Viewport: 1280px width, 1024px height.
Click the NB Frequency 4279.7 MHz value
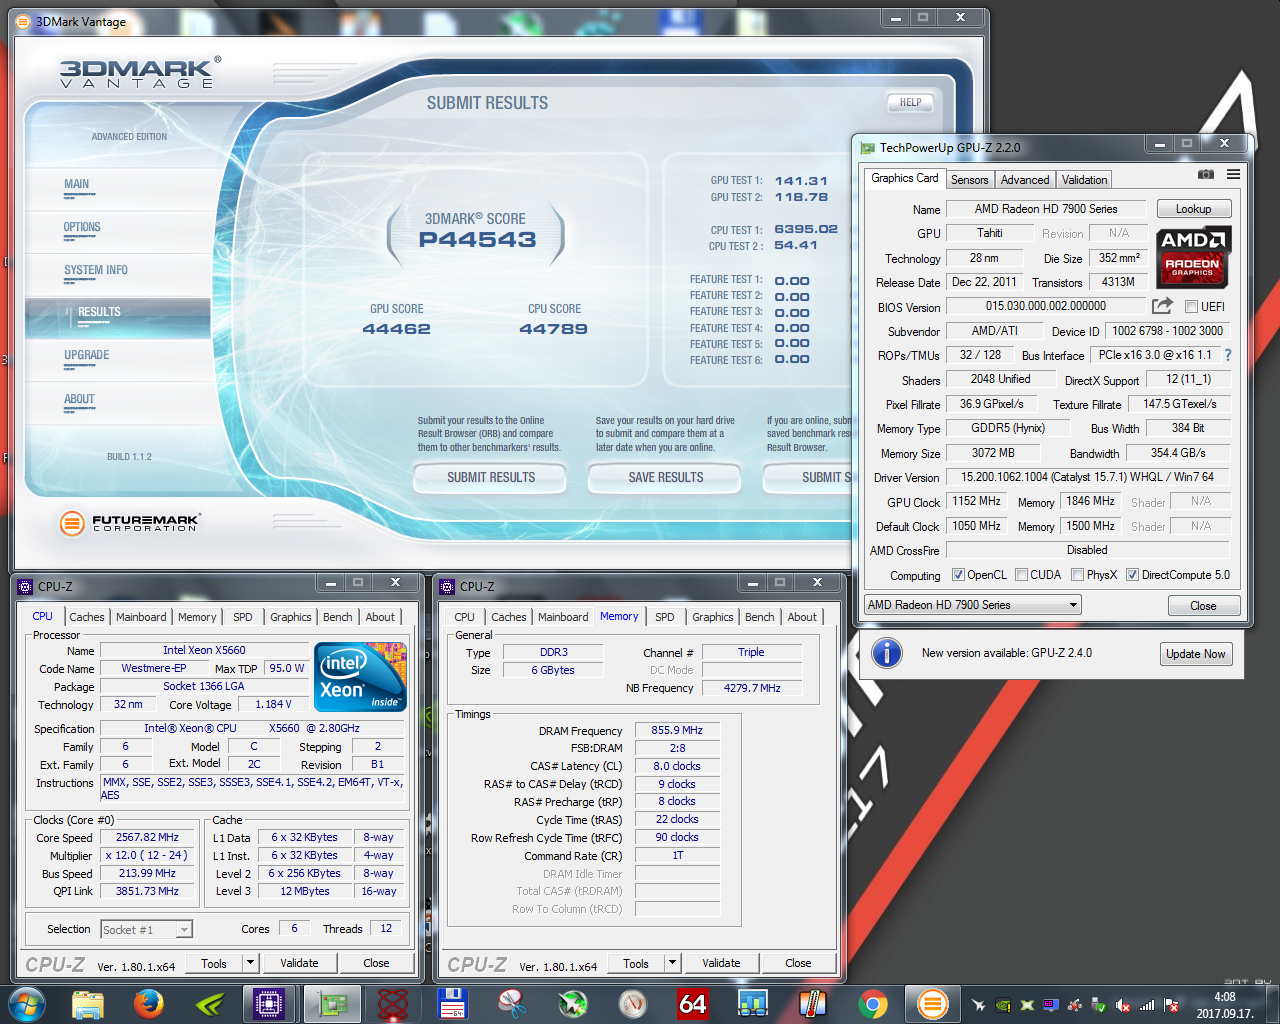pyautogui.click(x=752, y=688)
